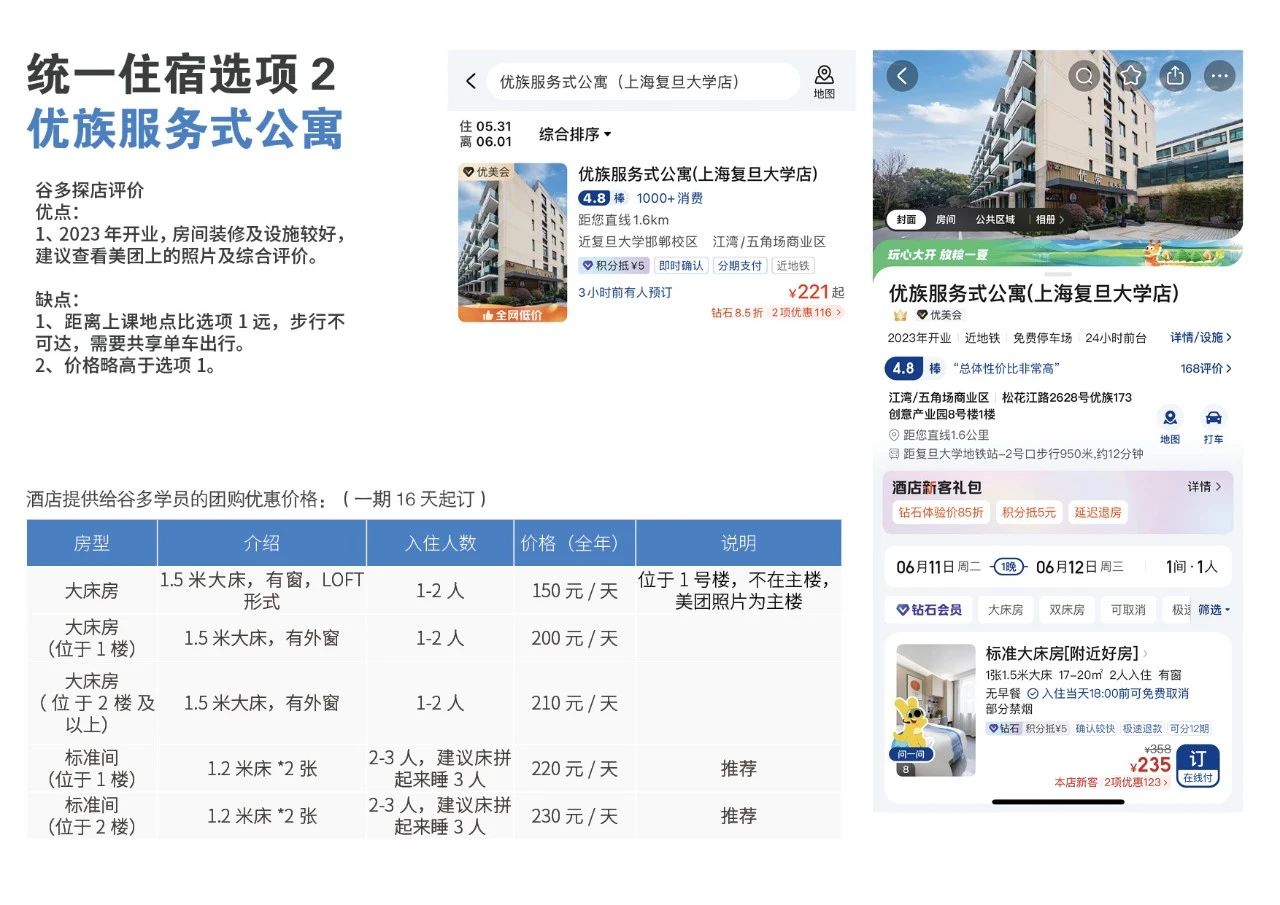The image size is (1280, 905).
Task: Tap the 4.8 棒 rating badge in the search result
Action: click(x=602, y=198)
